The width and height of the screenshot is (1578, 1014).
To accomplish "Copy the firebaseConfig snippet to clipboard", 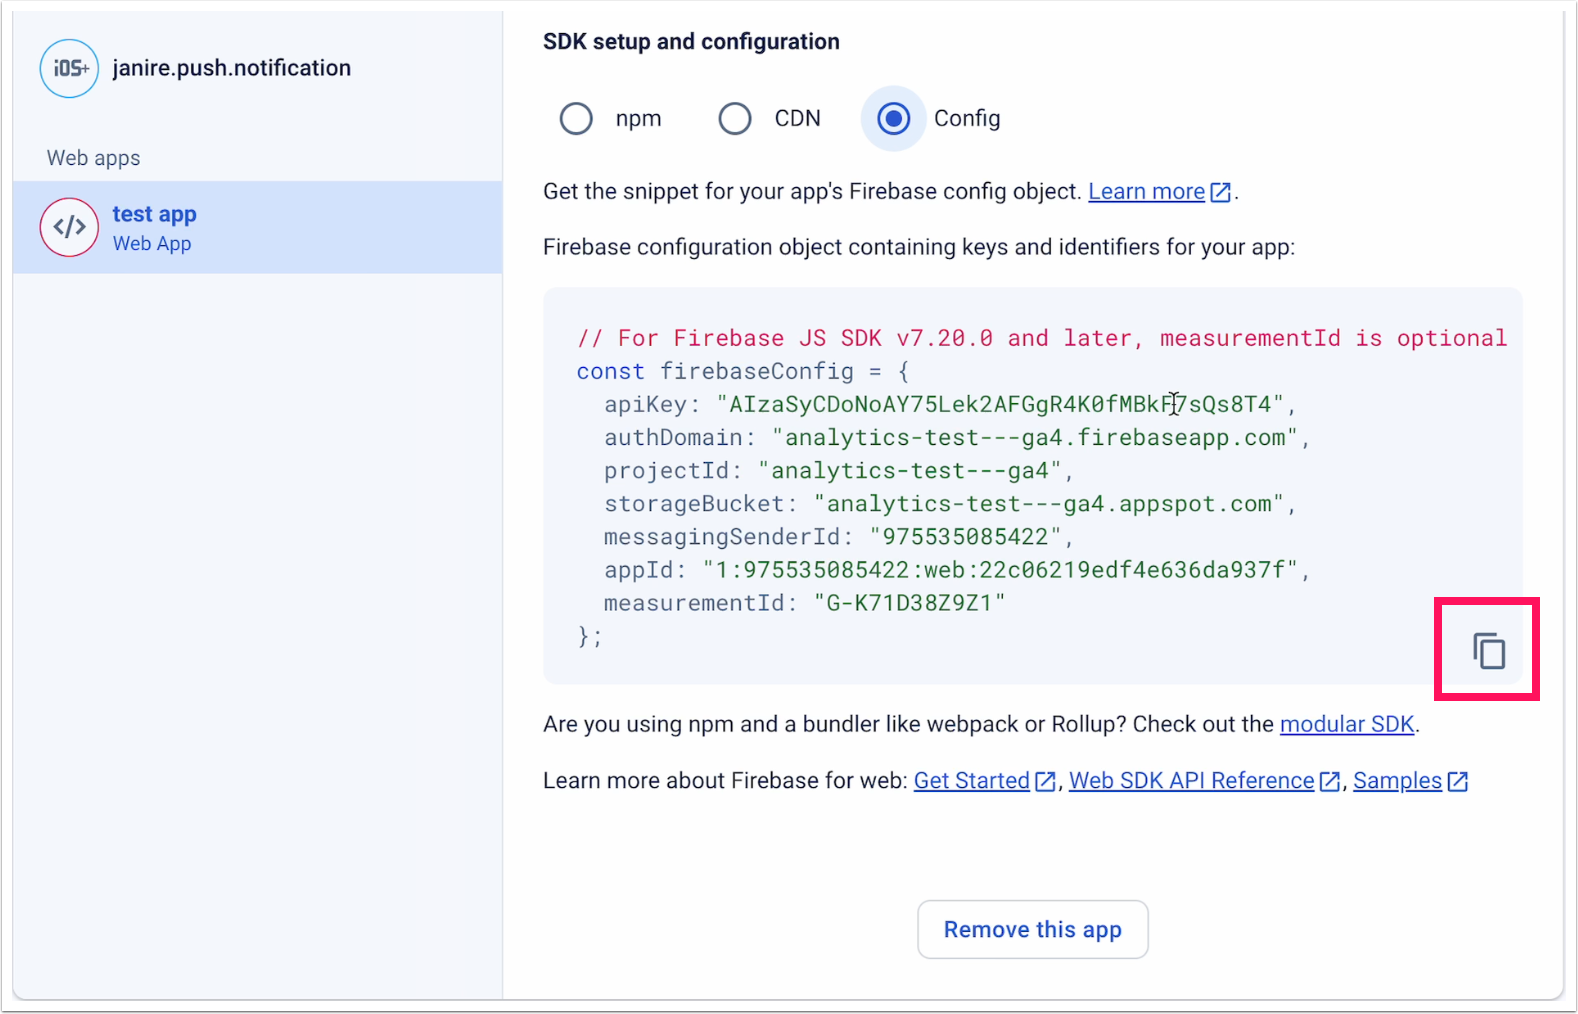I will [x=1488, y=651].
